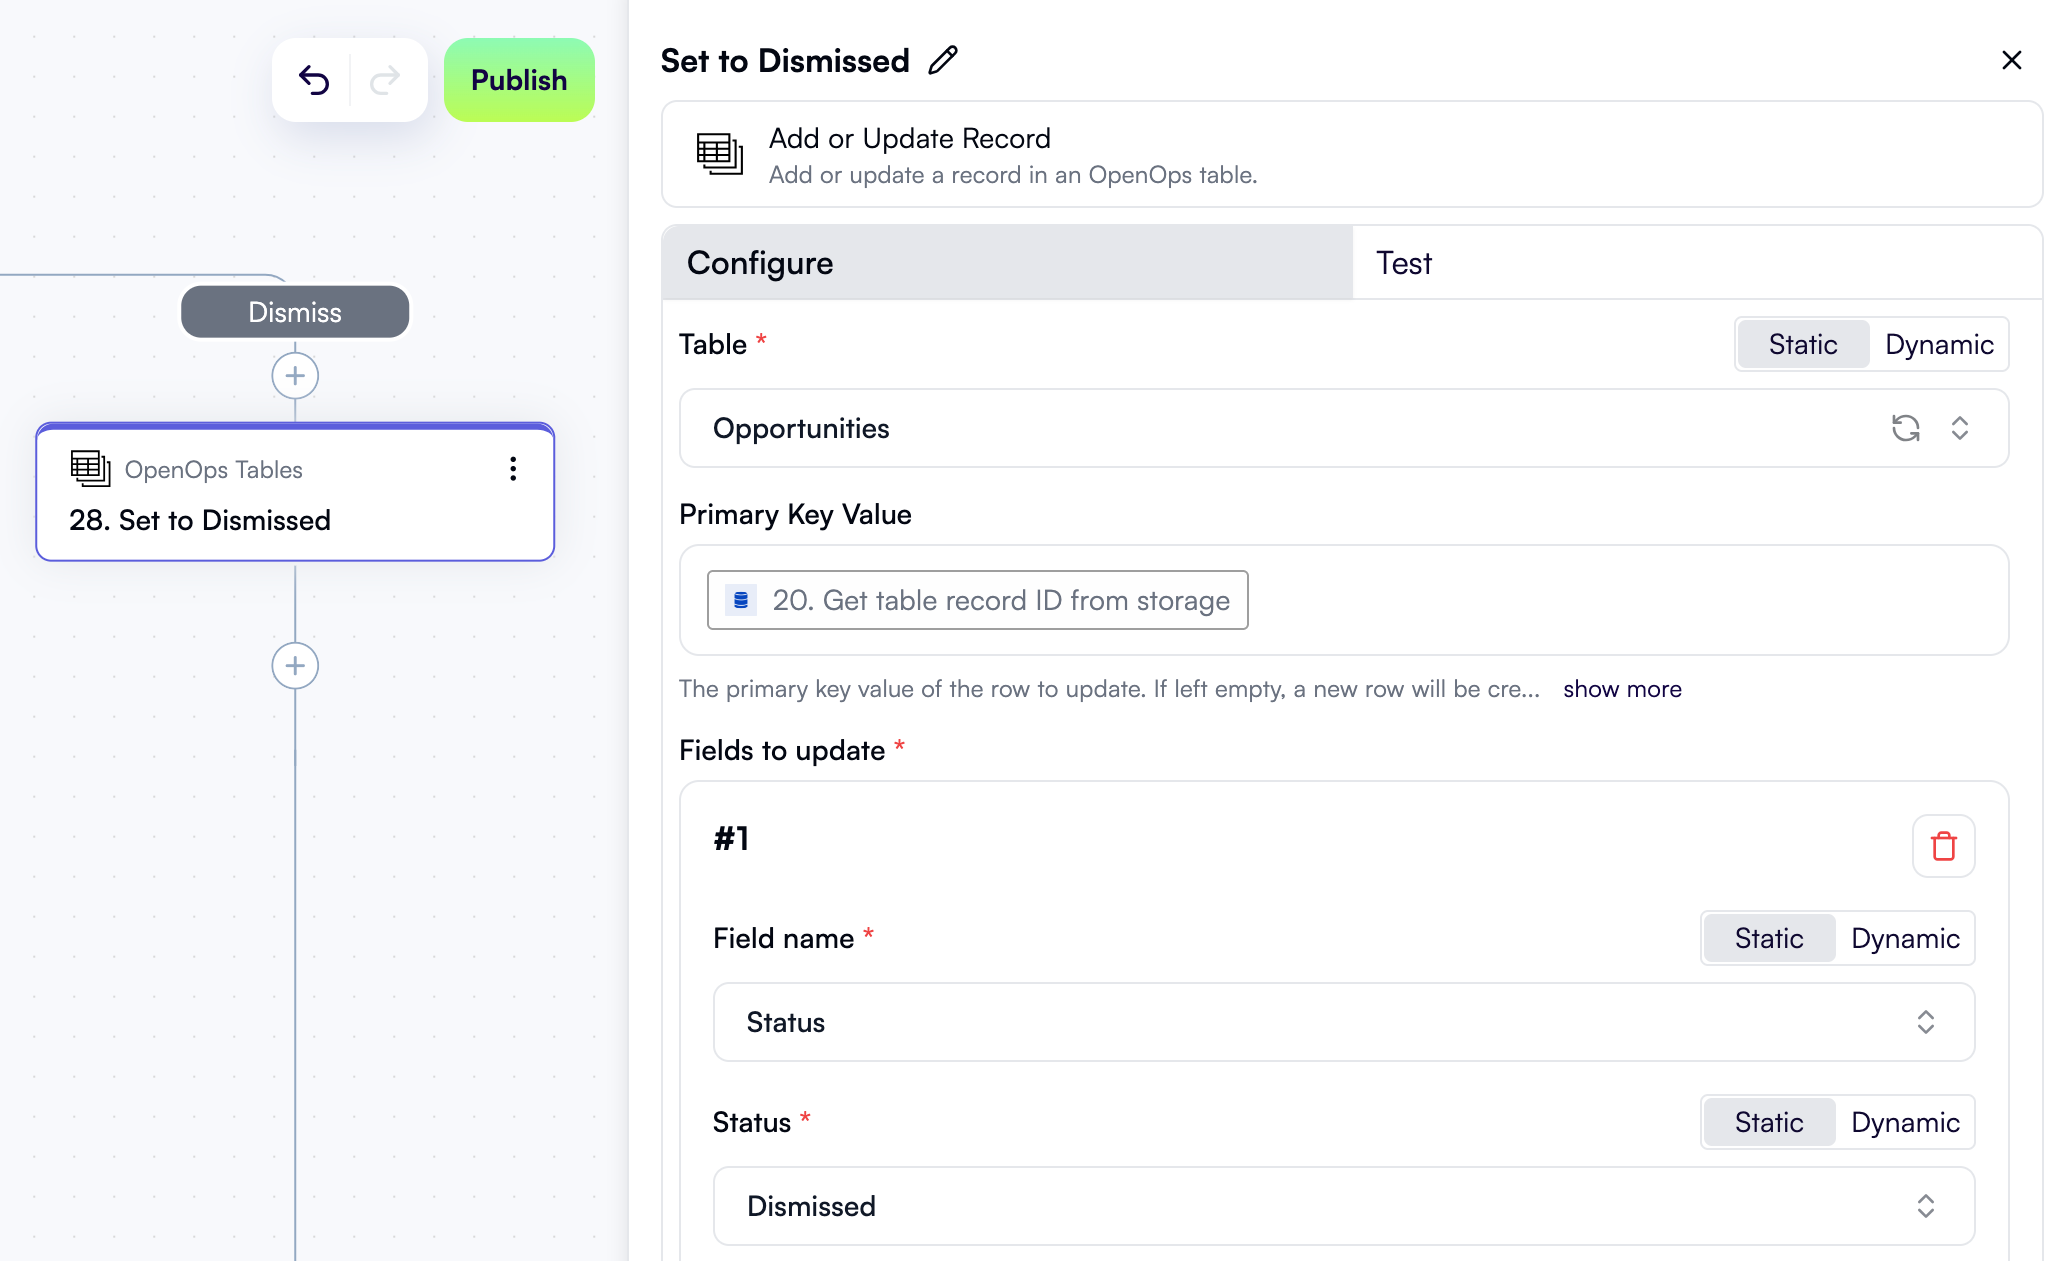Set Status input mode to Static
This screenshot has height=1261, width=2056.
[1768, 1122]
